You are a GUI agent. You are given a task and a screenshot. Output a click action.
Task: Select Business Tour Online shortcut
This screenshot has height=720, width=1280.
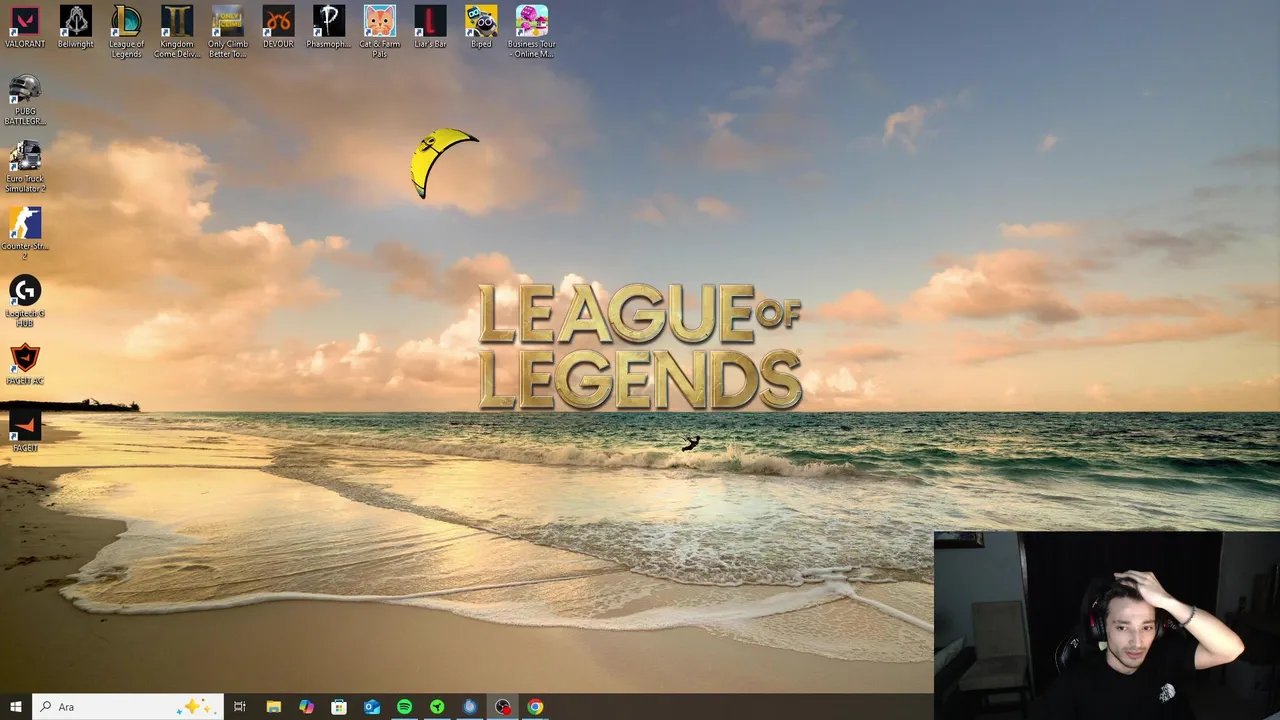531,32
